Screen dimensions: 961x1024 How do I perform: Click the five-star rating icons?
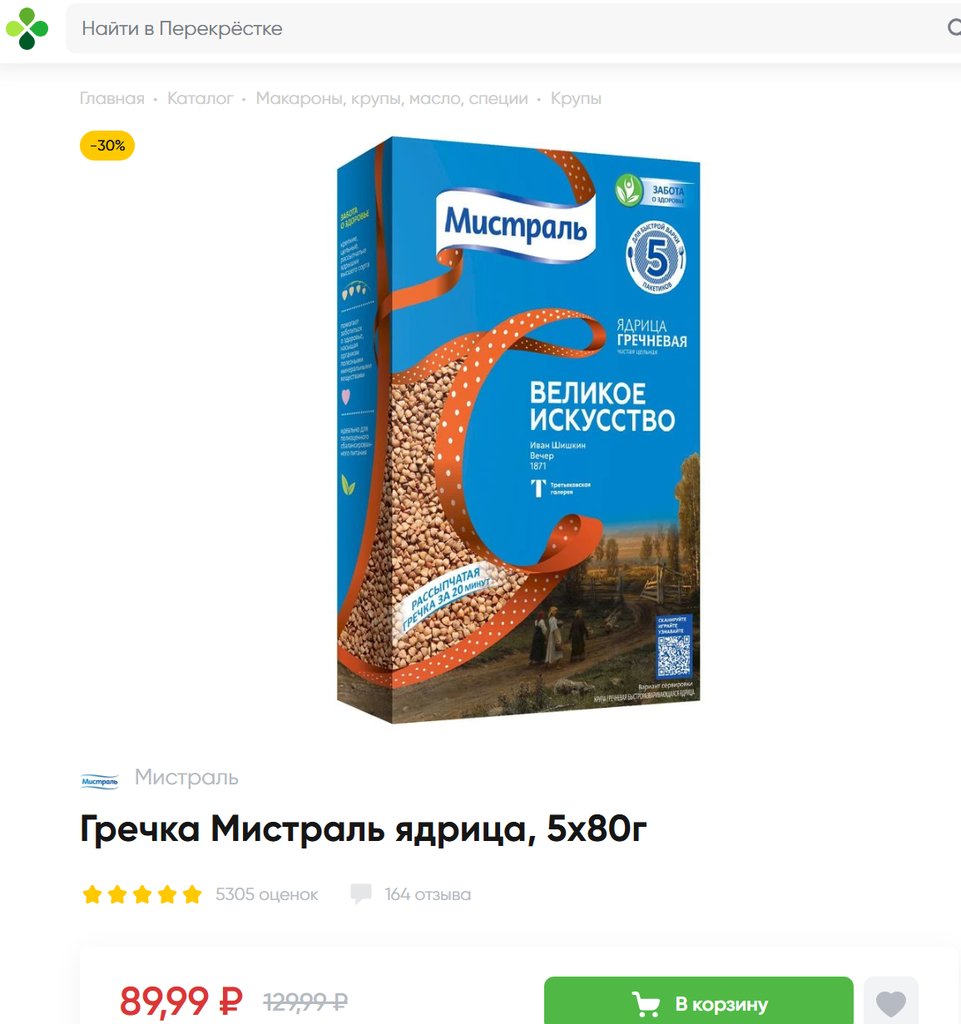142,894
